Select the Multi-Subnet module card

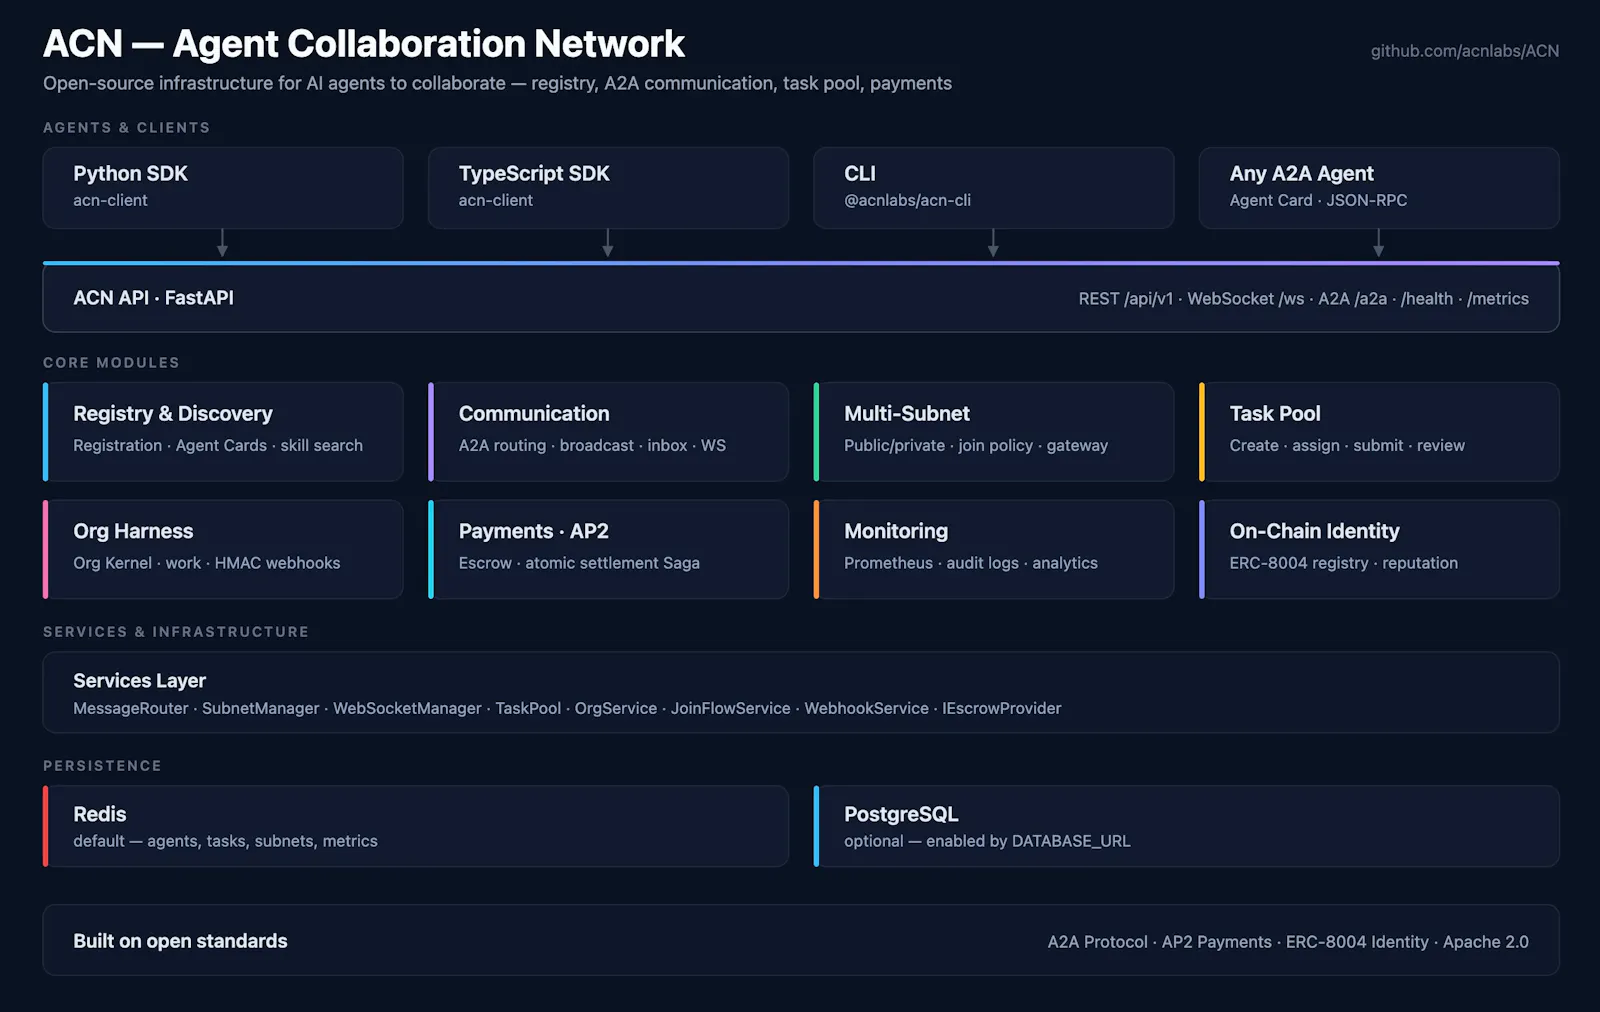click(x=993, y=432)
